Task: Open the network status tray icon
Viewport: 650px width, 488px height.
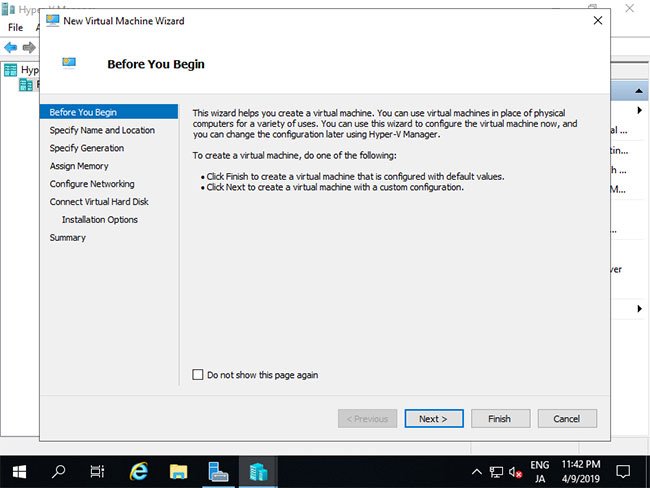Action: (496, 472)
